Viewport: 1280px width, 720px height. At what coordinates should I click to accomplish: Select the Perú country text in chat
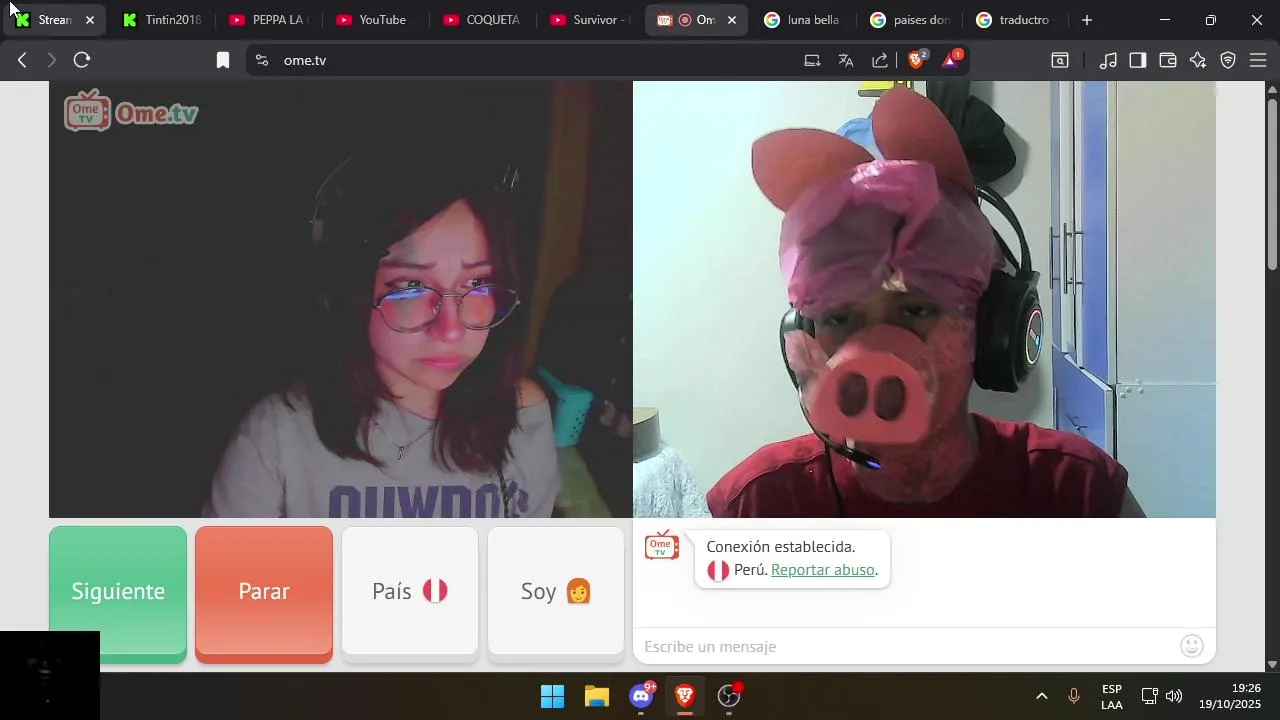coord(750,570)
